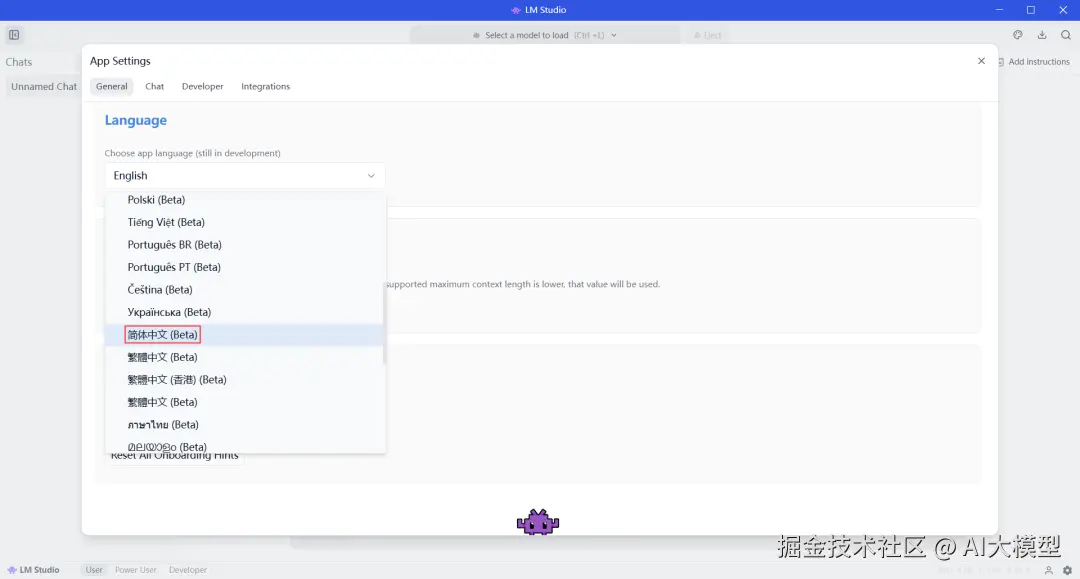1080x579 pixels.
Task: Click the language list scrollbar
Action: [384, 322]
